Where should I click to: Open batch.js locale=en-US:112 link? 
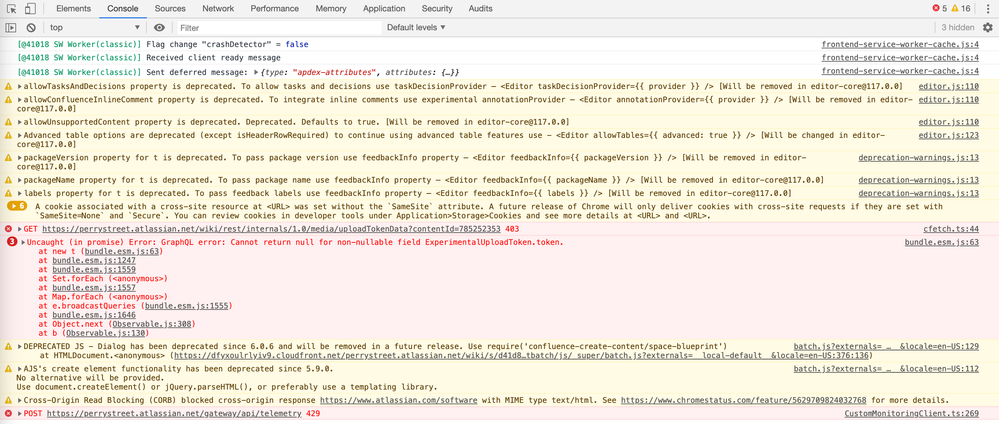click(886, 369)
